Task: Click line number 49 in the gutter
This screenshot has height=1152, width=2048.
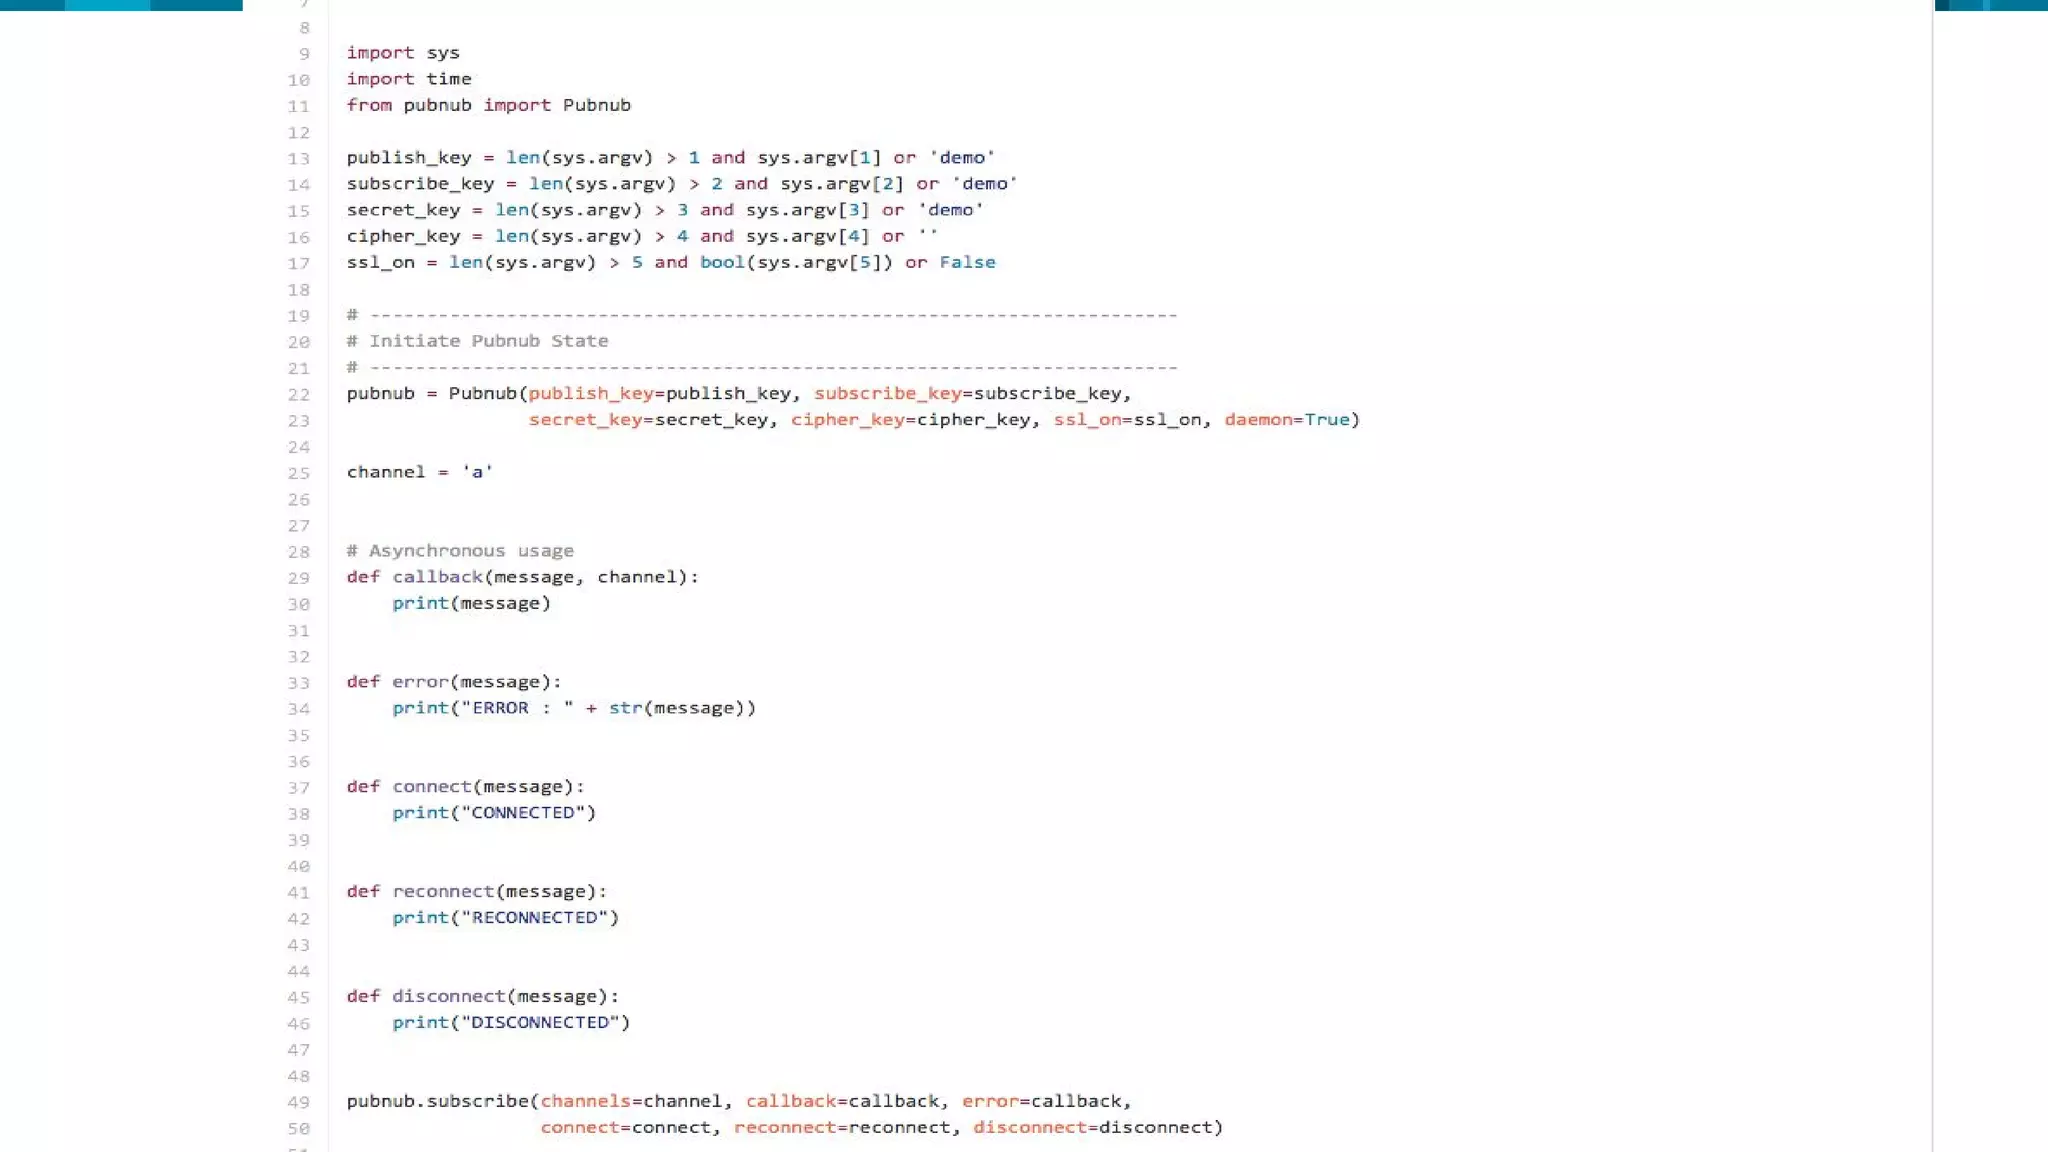Action: 298,1102
